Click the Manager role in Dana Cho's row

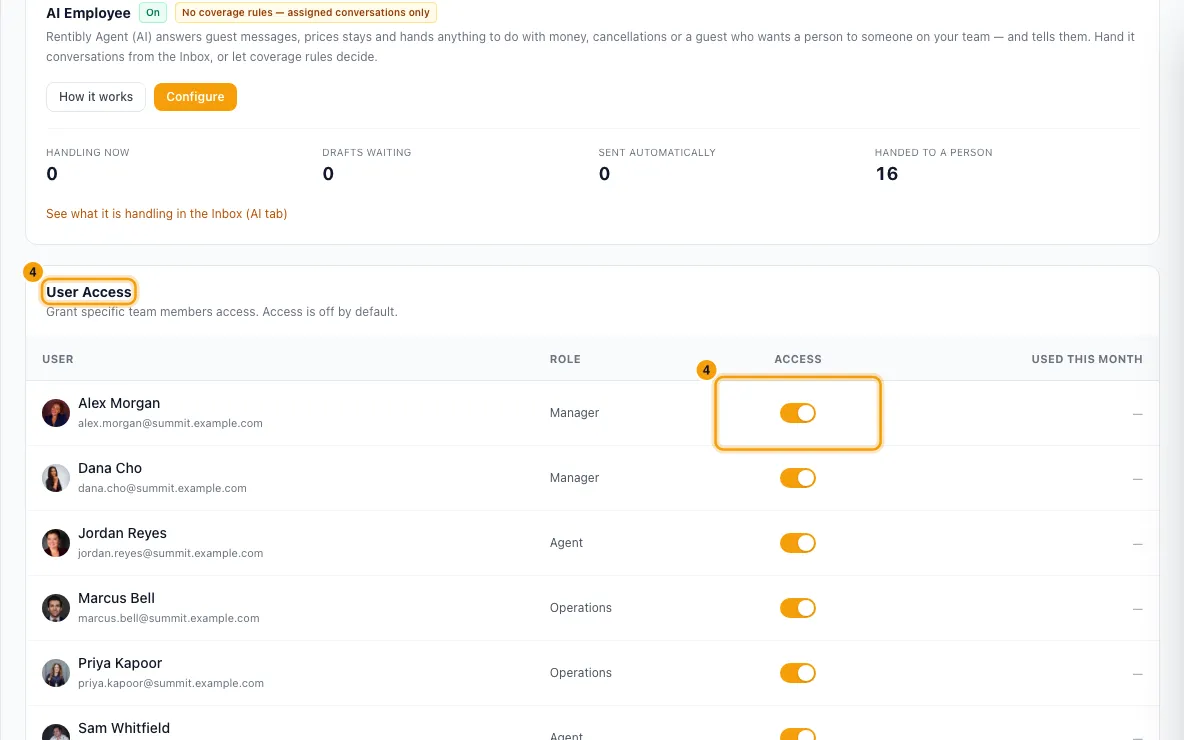coord(575,478)
